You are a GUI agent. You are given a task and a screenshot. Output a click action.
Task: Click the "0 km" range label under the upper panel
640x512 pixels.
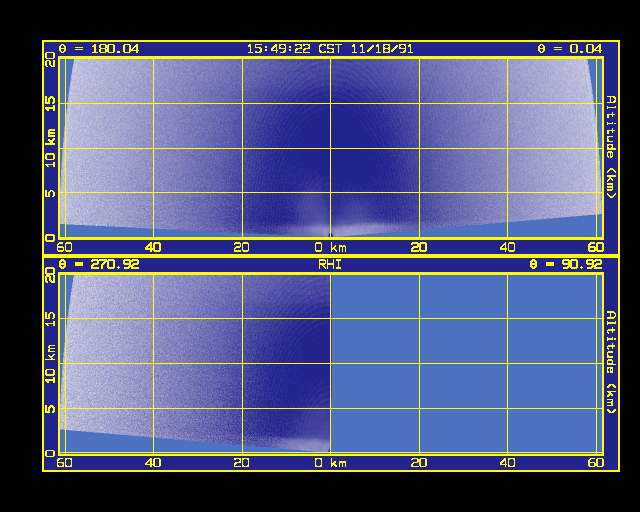(331, 247)
